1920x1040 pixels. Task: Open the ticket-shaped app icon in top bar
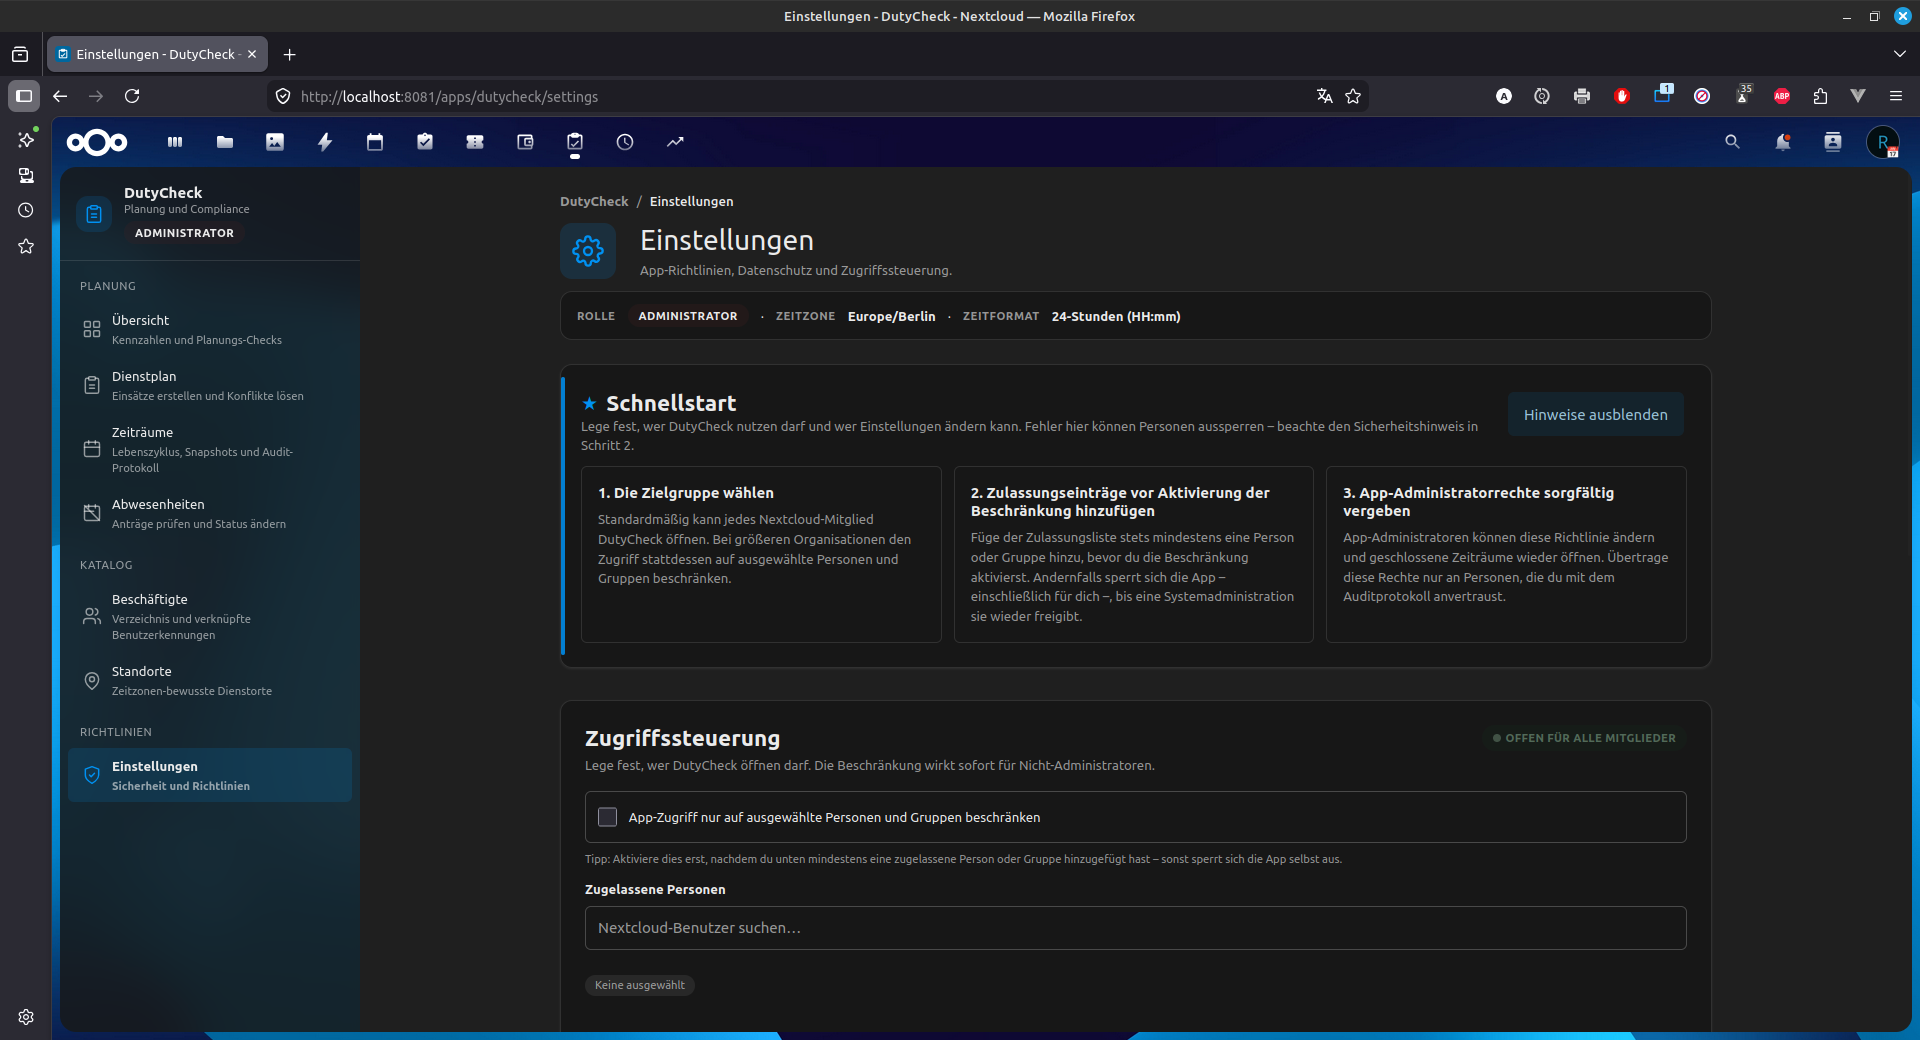[475, 142]
